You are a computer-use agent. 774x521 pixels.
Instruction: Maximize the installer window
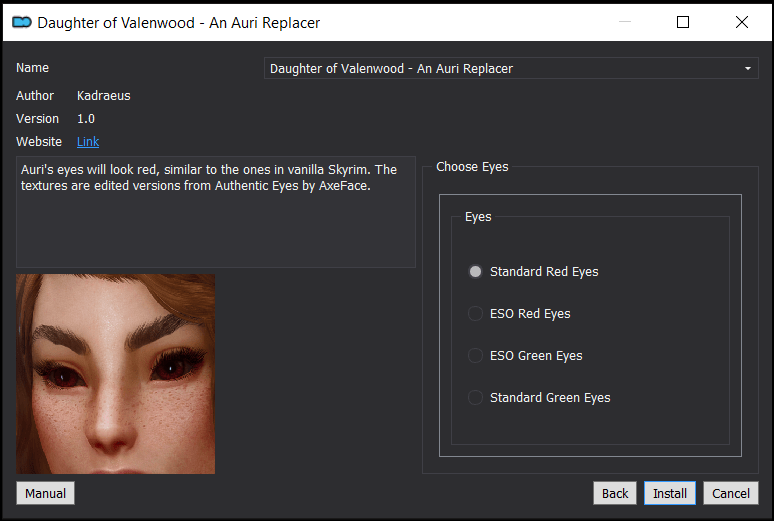click(x=683, y=22)
